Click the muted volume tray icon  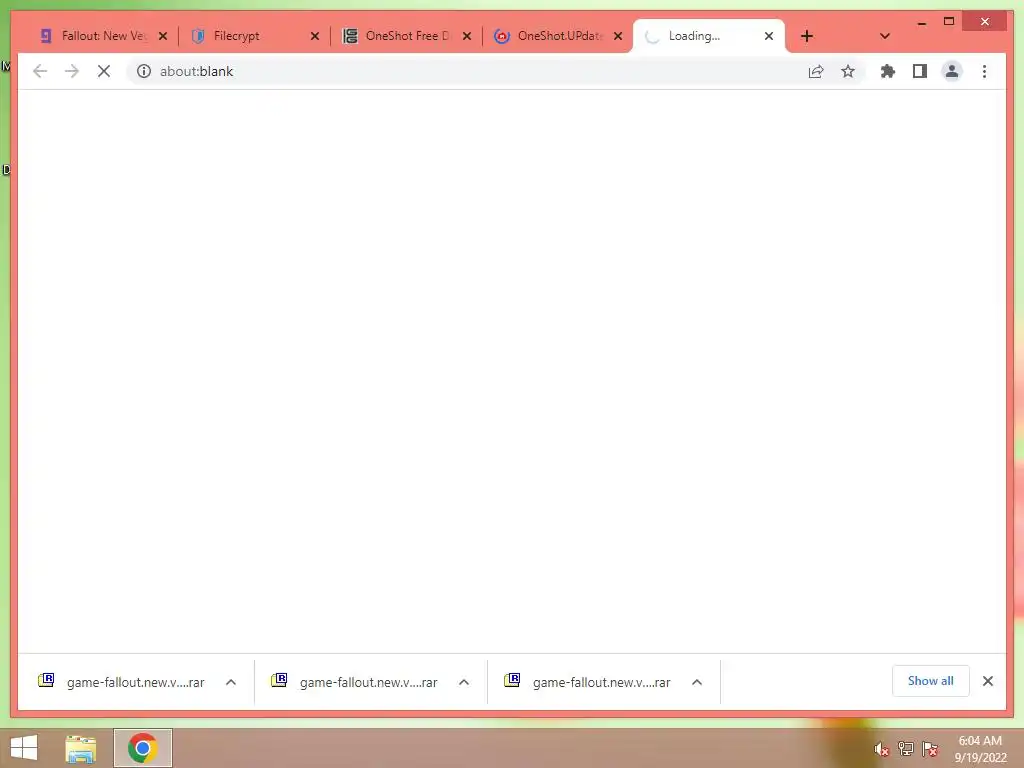point(882,749)
